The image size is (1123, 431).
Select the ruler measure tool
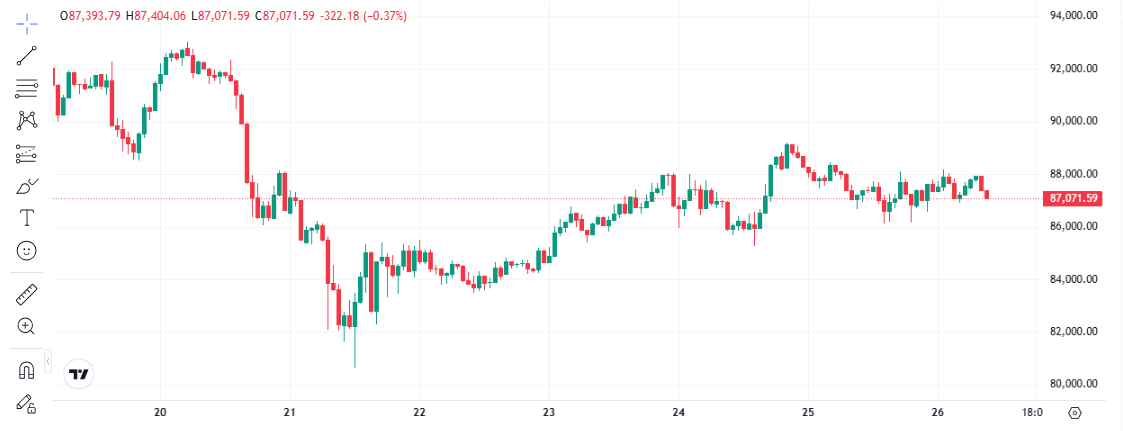pos(27,294)
